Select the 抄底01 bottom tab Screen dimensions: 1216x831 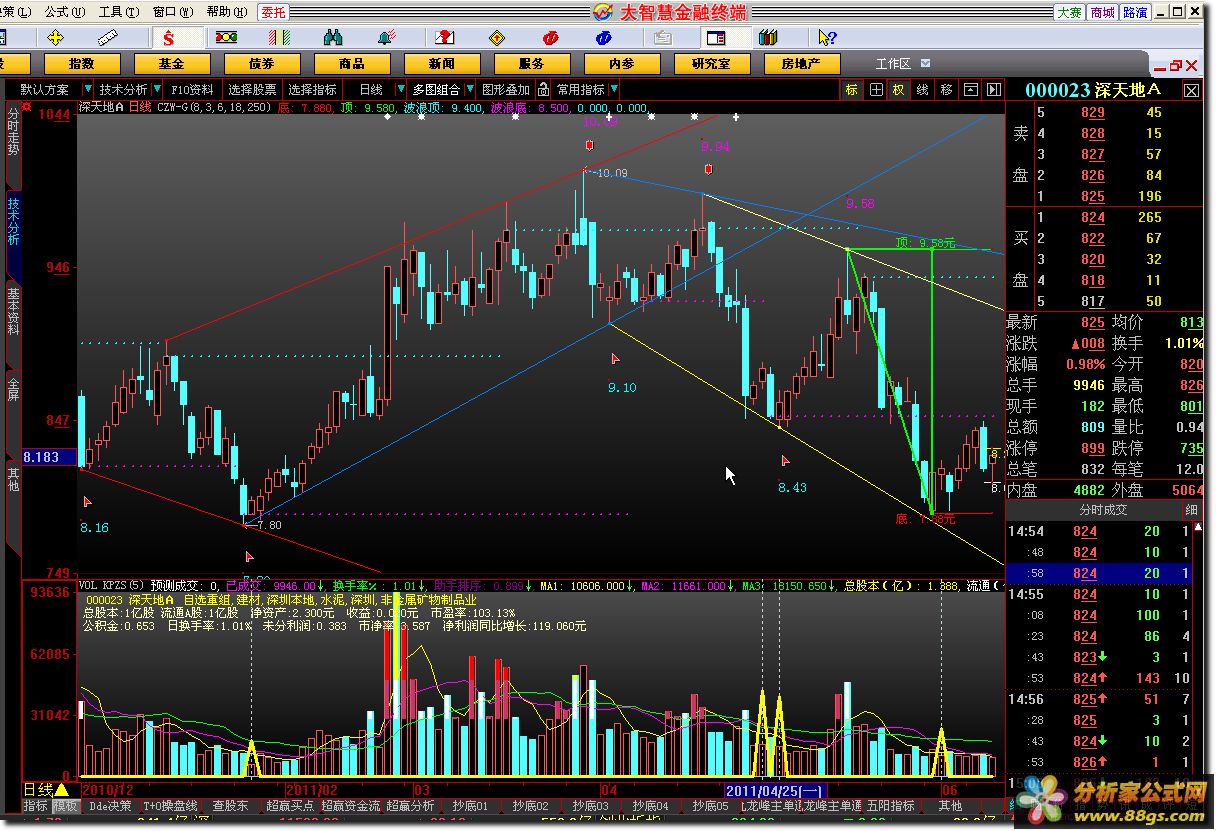point(470,806)
